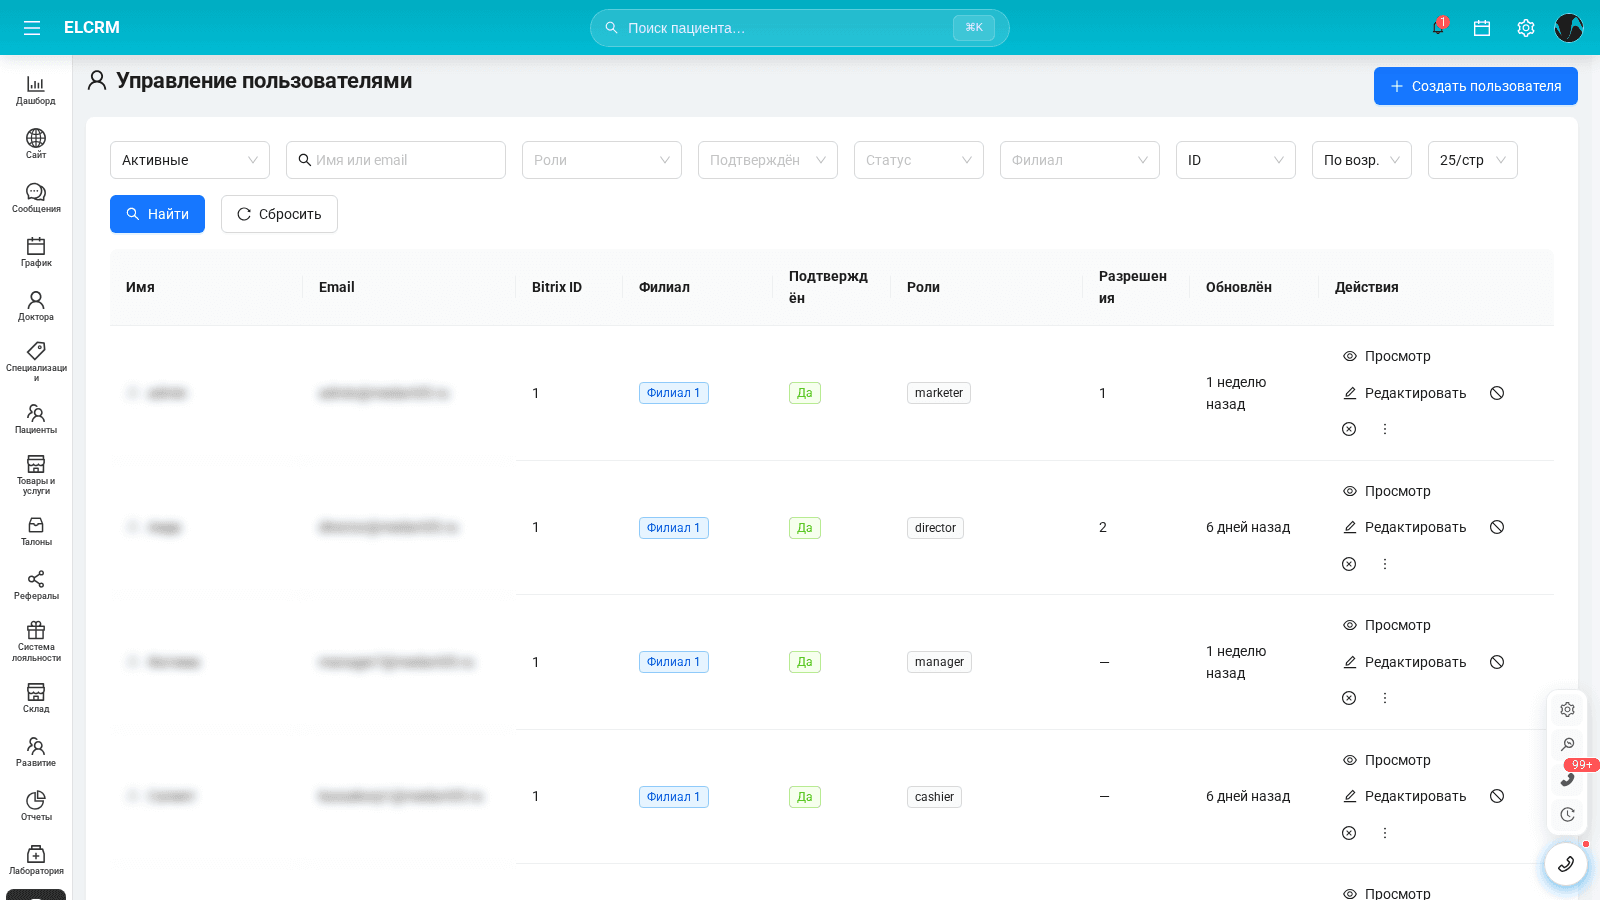Click Редактировать for director row
1600x900 pixels.
[x=1404, y=527]
